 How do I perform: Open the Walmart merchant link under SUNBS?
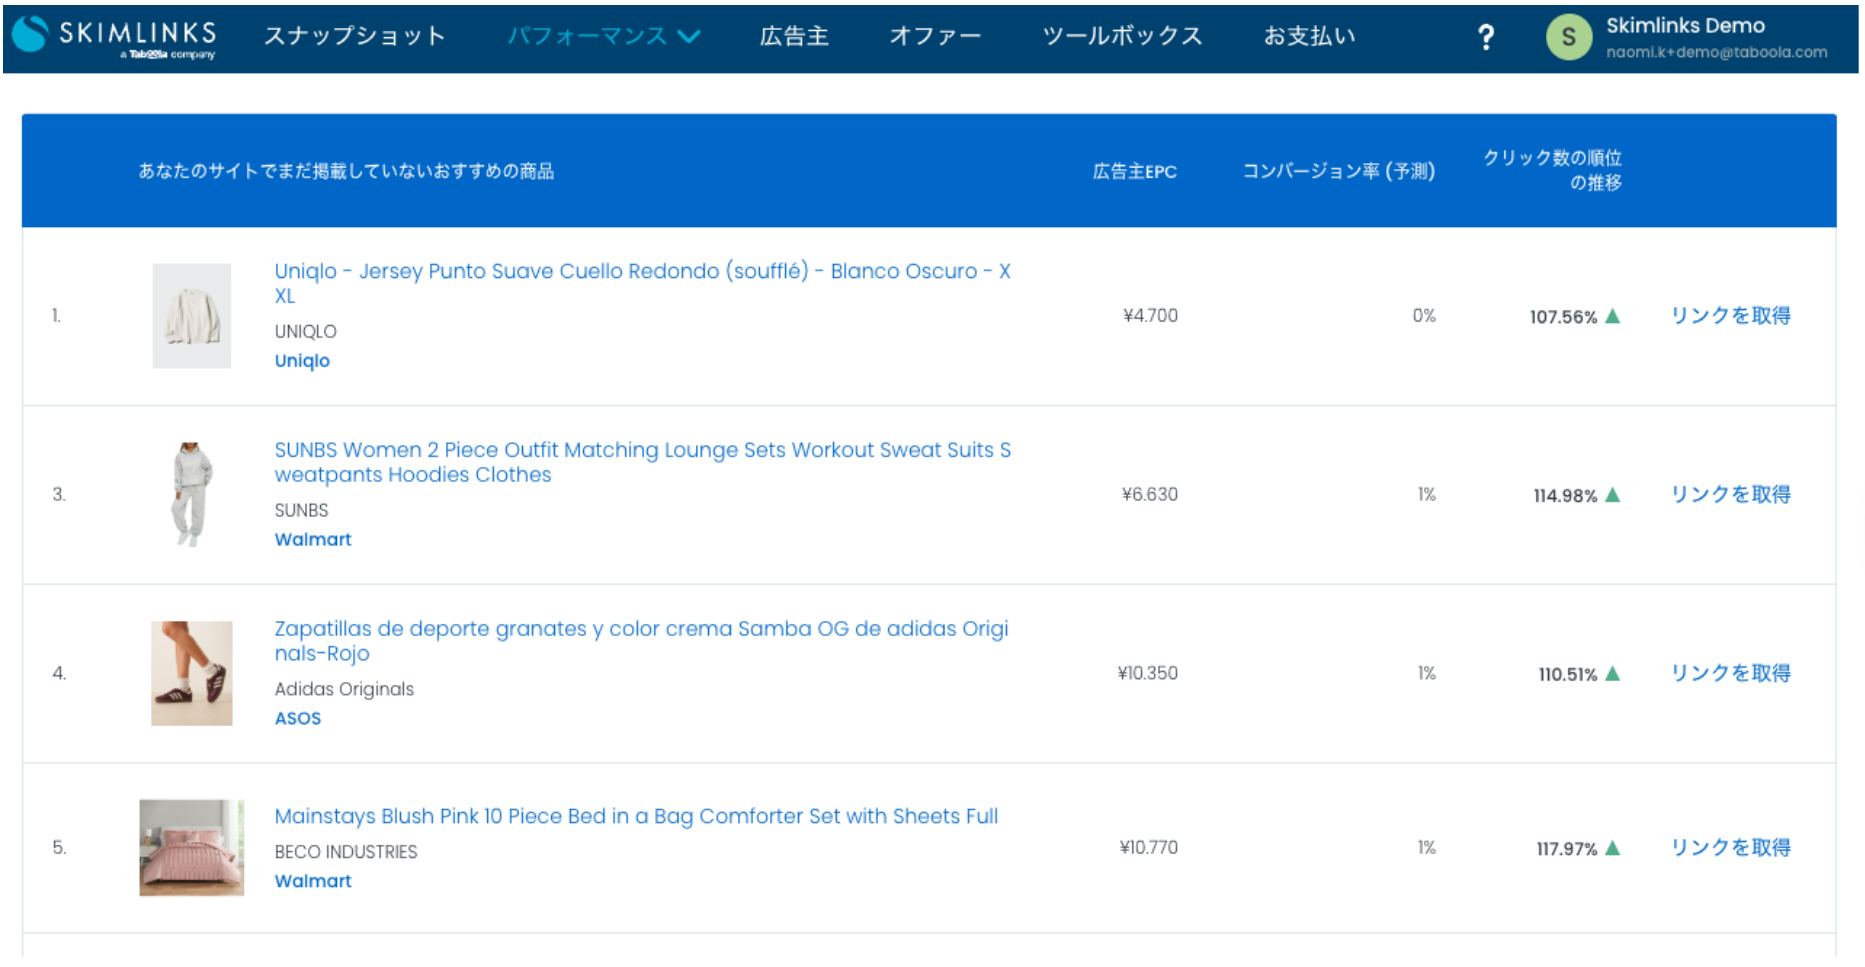coord(312,539)
